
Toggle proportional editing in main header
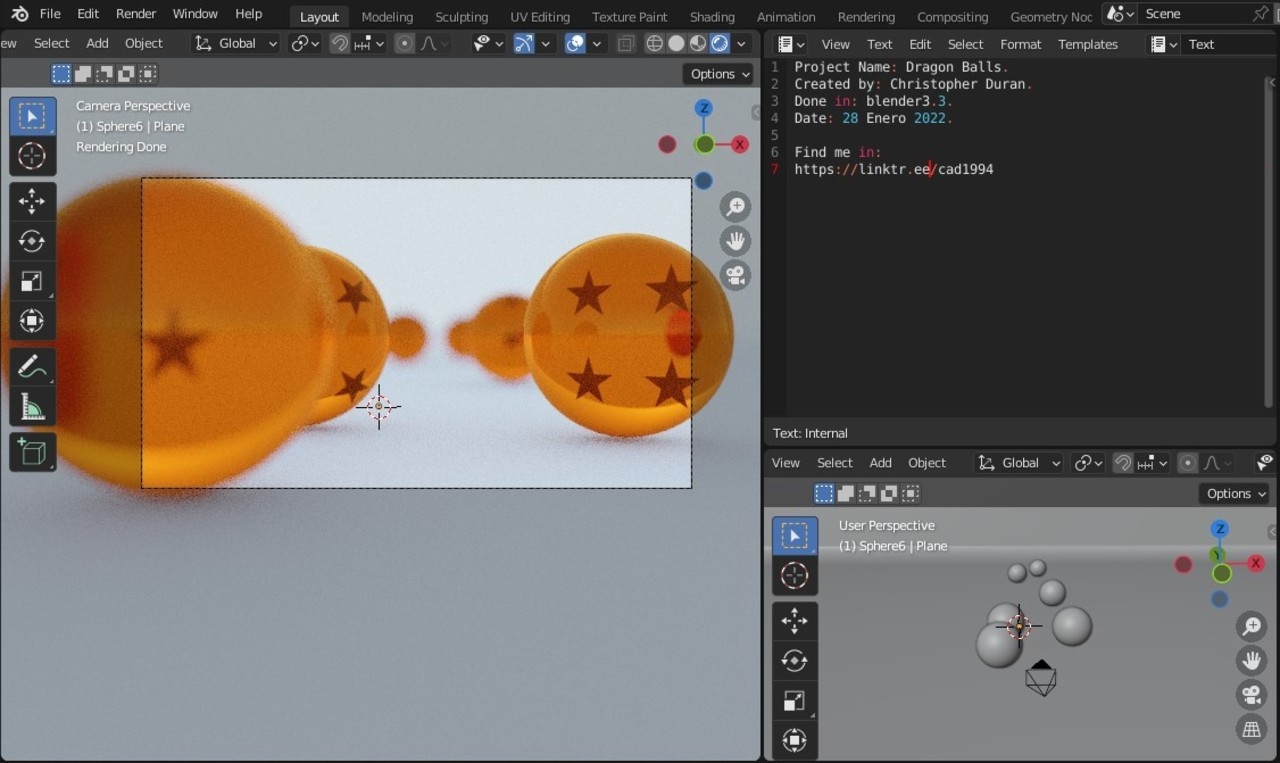tap(404, 44)
